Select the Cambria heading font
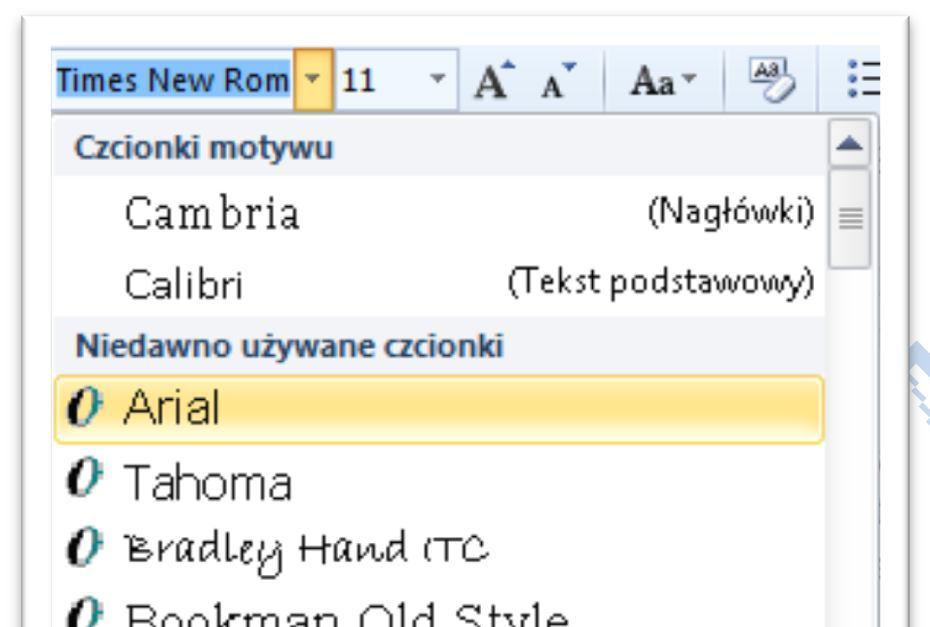Viewport: 930px width, 627px height. (439, 212)
